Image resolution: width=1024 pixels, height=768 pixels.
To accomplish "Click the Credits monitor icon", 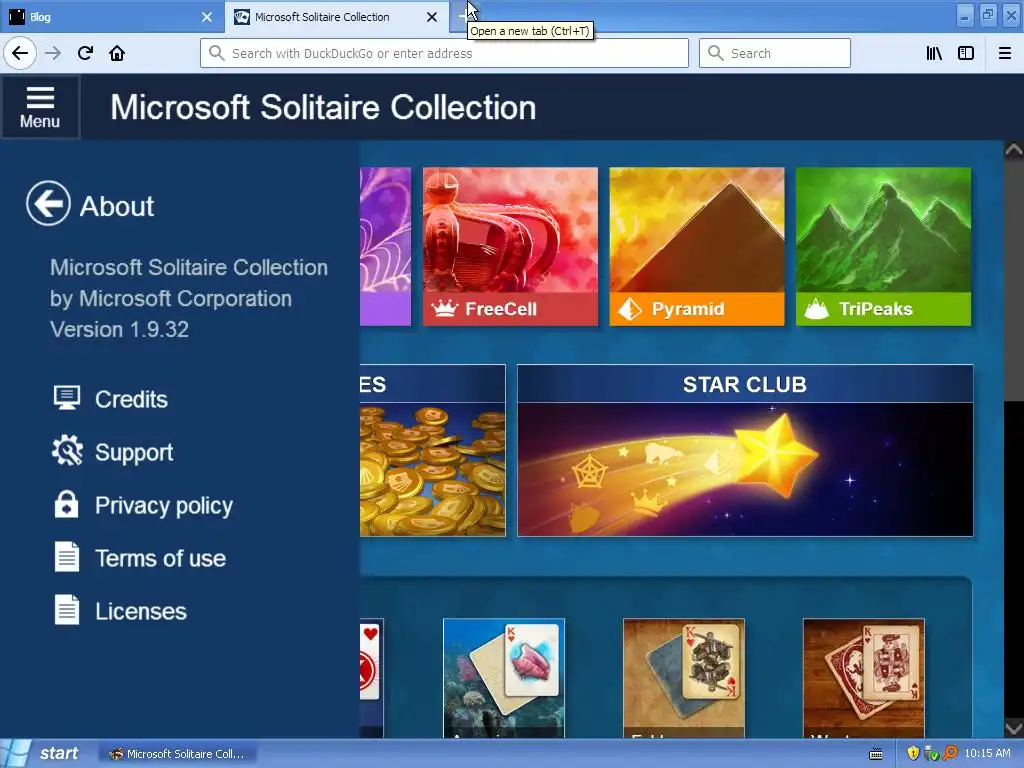I will [67, 398].
